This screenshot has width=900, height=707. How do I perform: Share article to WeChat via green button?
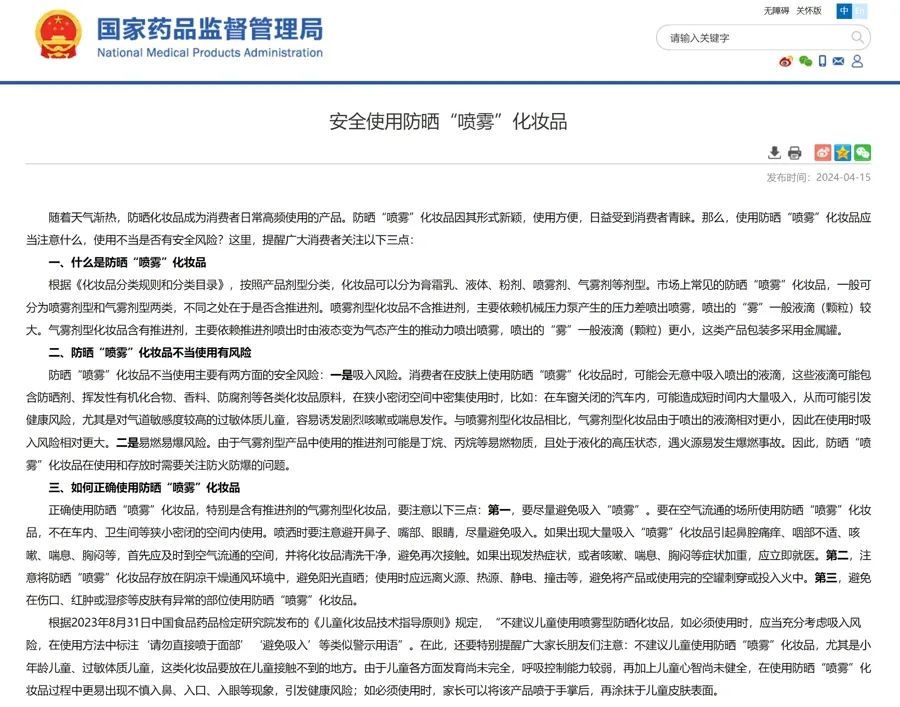[862, 153]
